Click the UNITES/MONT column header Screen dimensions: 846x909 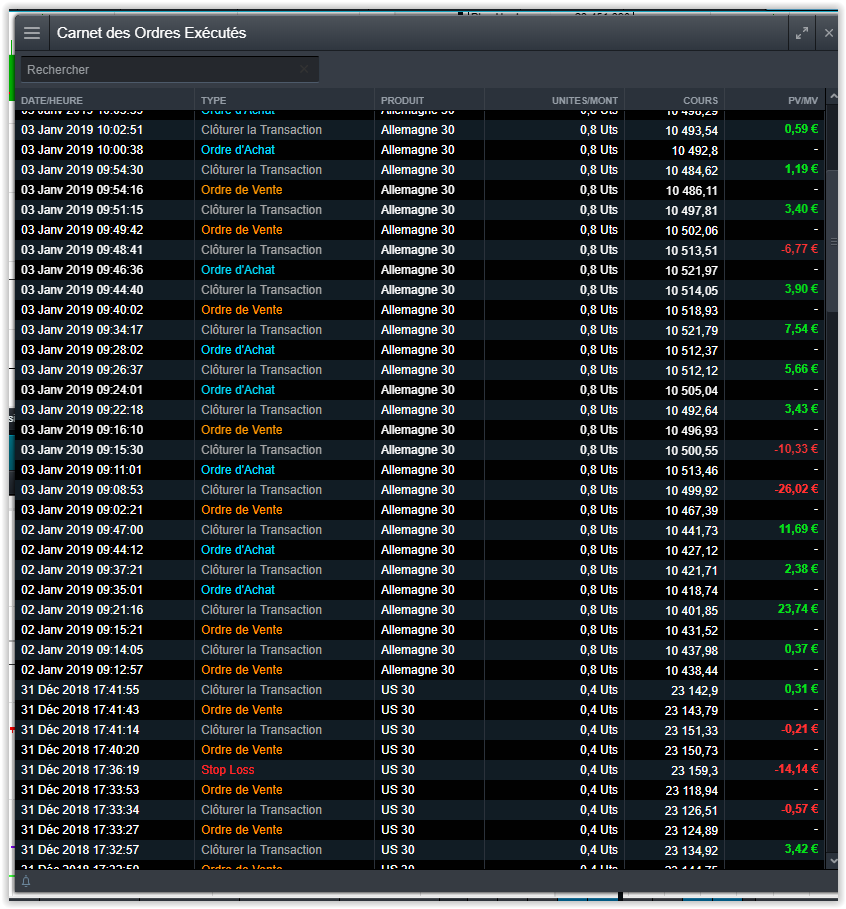[x=584, y=100]
